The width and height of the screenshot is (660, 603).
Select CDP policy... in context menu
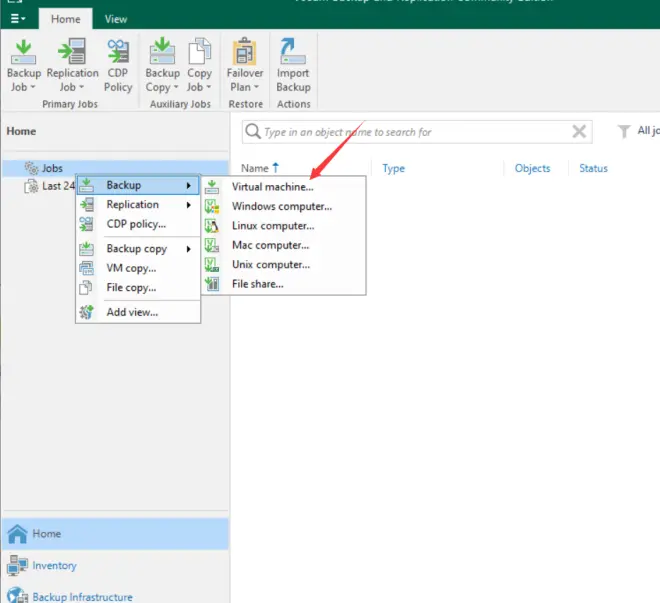coord(138,224)
